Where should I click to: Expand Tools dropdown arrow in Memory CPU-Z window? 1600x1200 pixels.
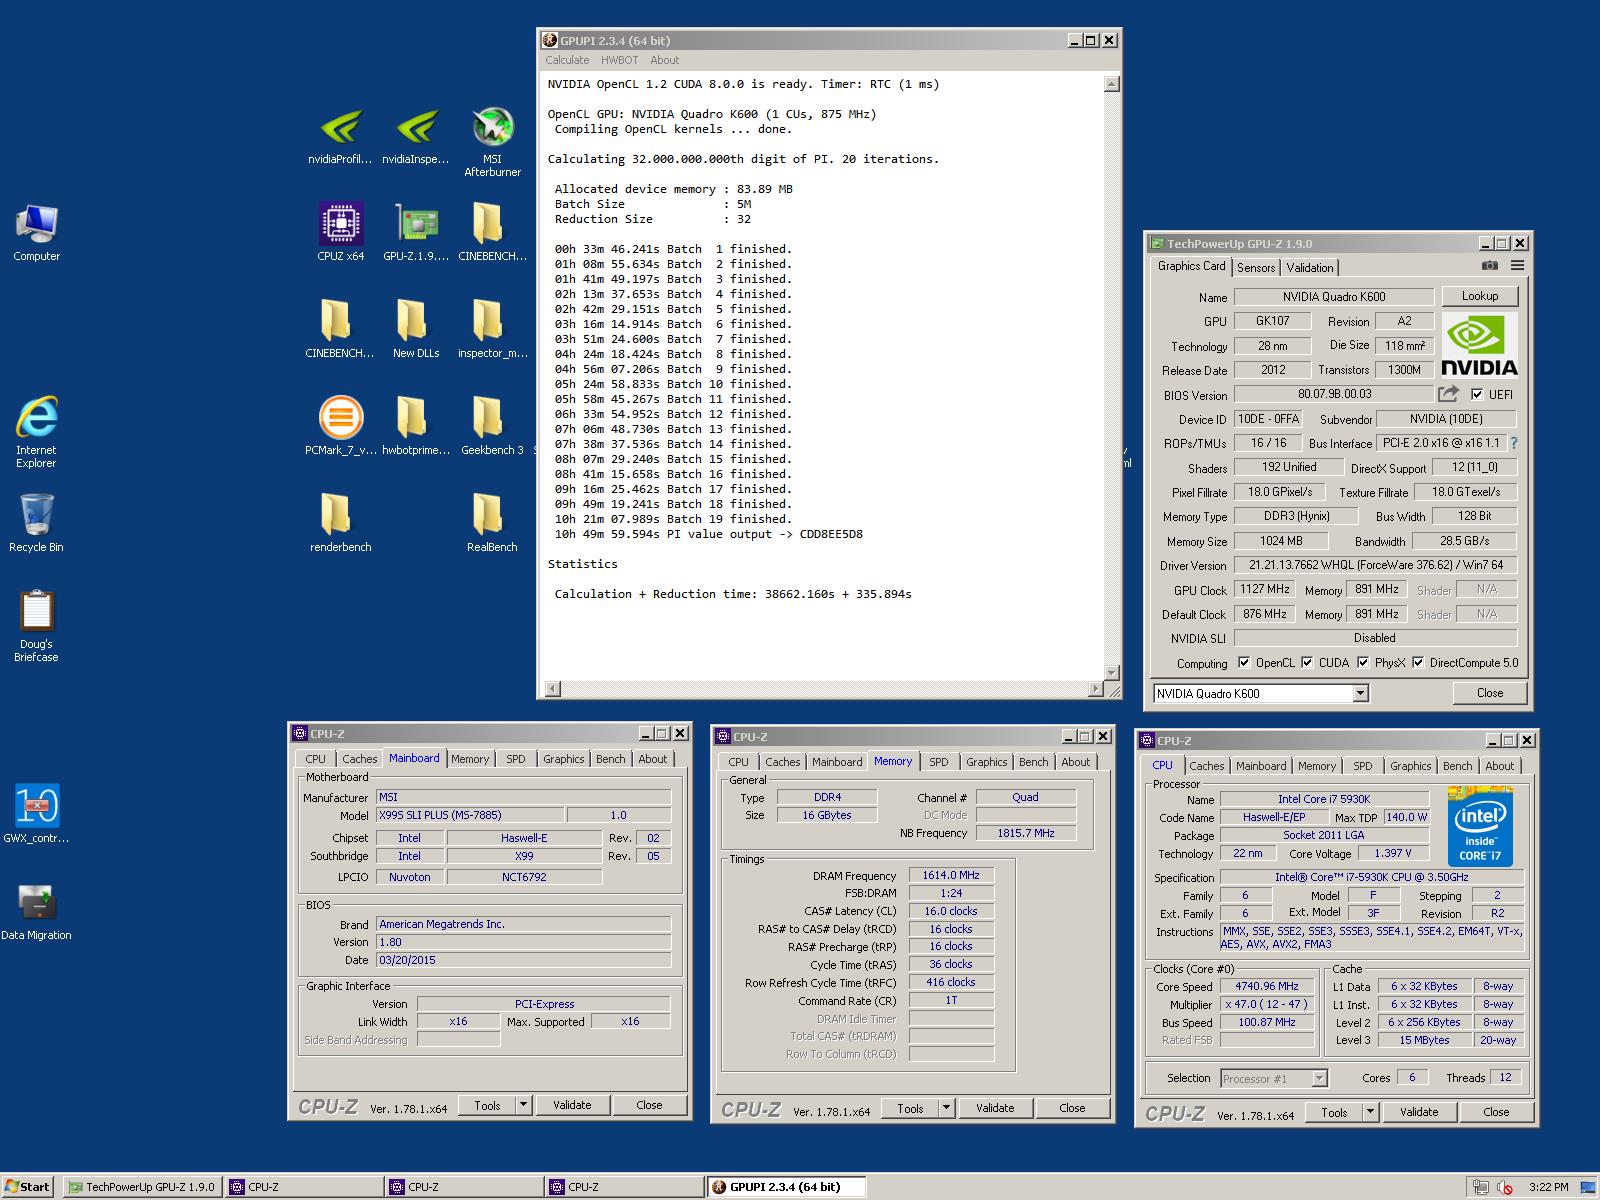[946, 1108]
